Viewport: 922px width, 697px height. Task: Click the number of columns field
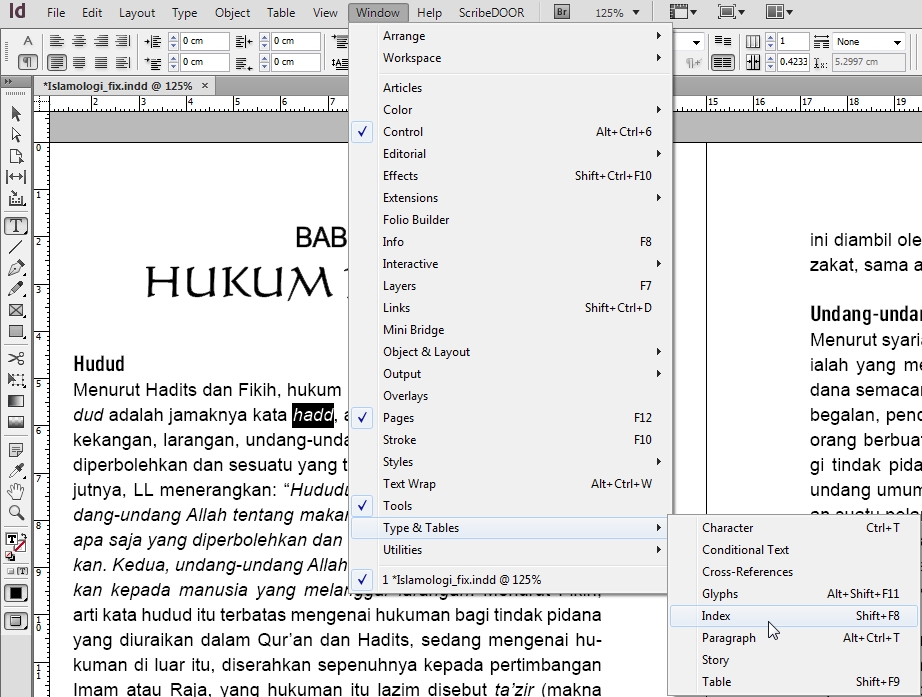(x=793, y=41)
